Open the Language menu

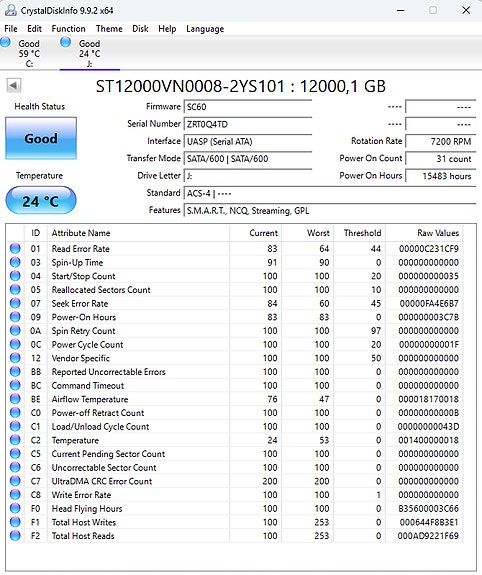[205, 29]
